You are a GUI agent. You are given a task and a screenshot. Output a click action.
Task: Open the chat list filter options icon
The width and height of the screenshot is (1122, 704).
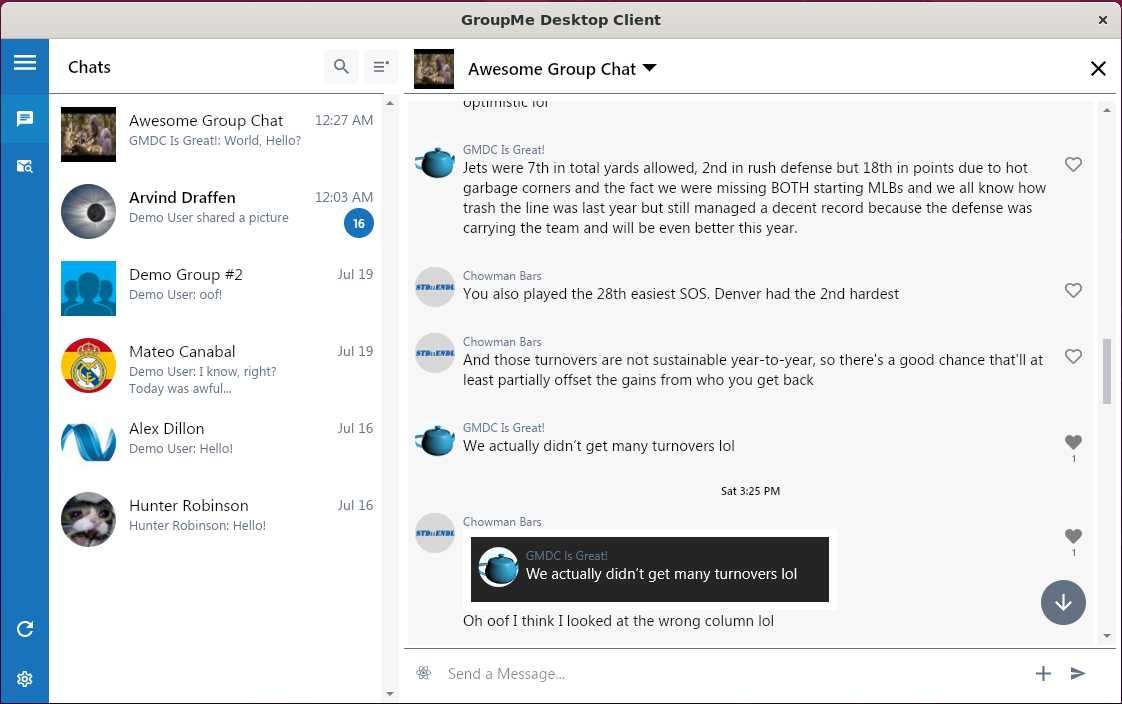(381, 67)
